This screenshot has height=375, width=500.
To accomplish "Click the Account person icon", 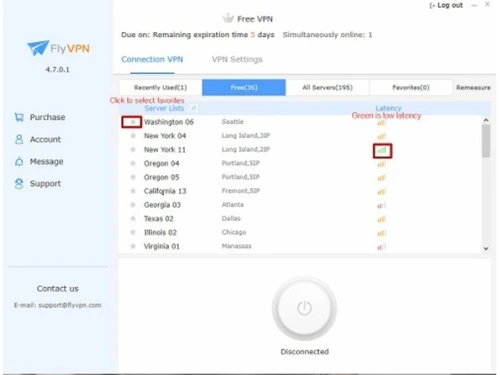I will [19, 139].
